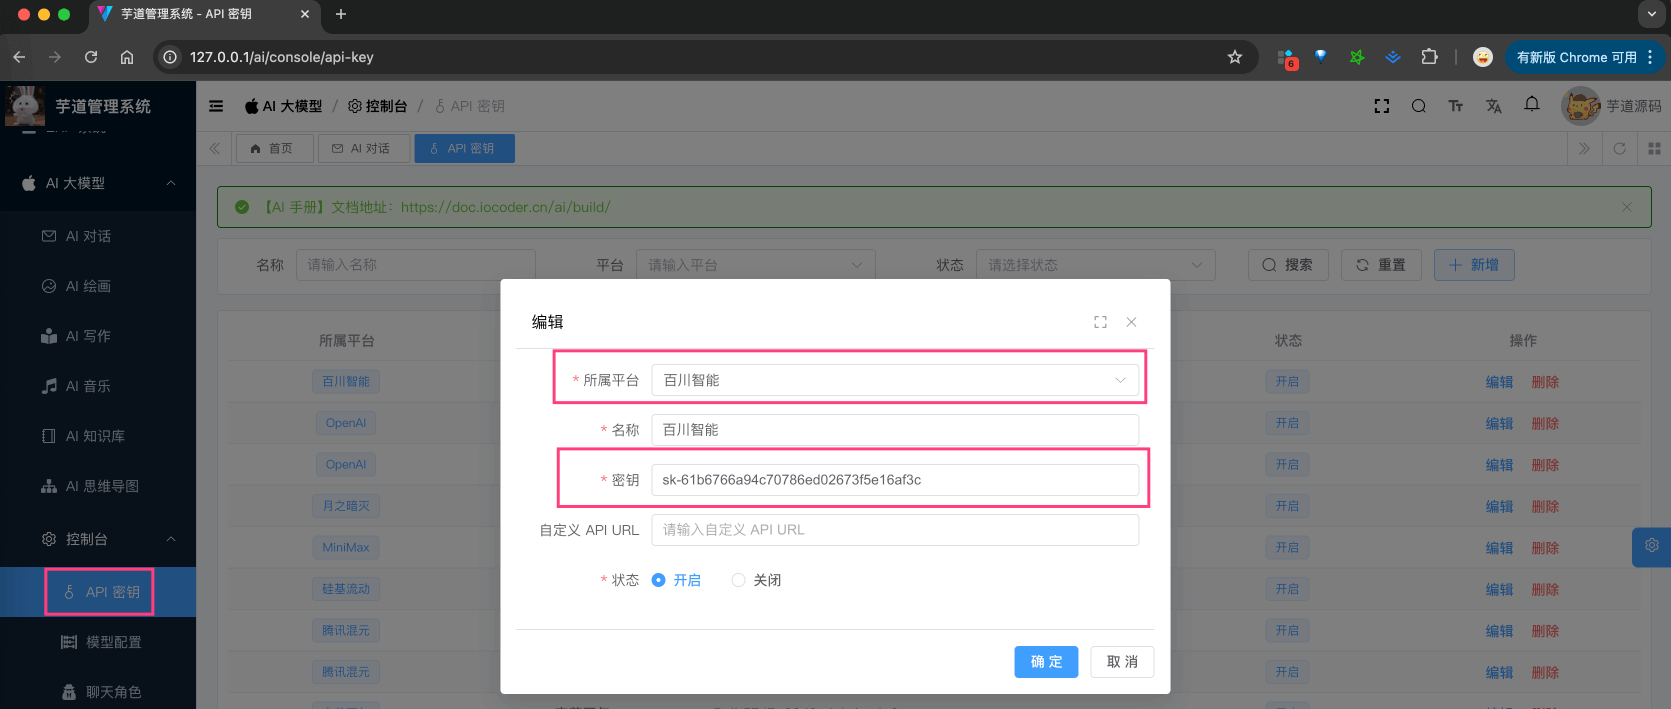
Task: Open the doc.iocoder.cn/ai/build link
Action: tap(506, 207)
